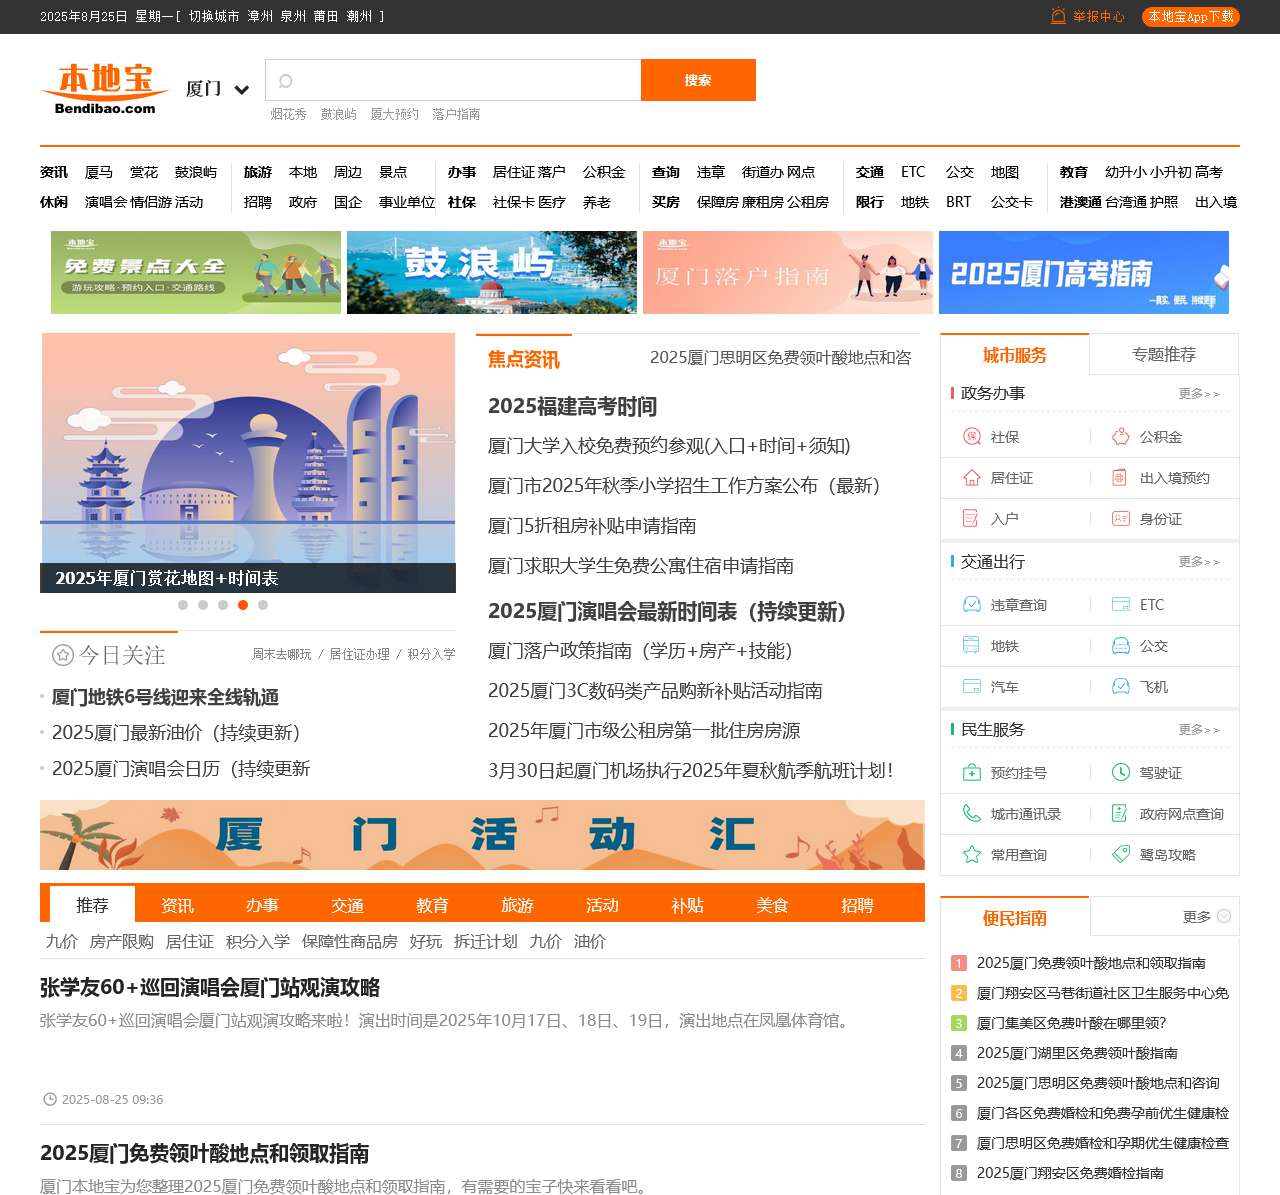Select the first carousel indicator dot
Screen dimensions: 1280x1195
pos(183,605)
